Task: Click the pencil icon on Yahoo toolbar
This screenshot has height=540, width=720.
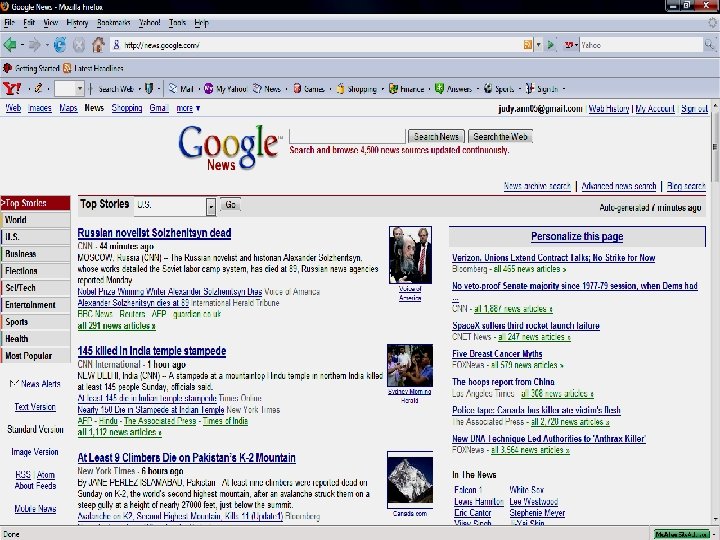Action: 39,88
